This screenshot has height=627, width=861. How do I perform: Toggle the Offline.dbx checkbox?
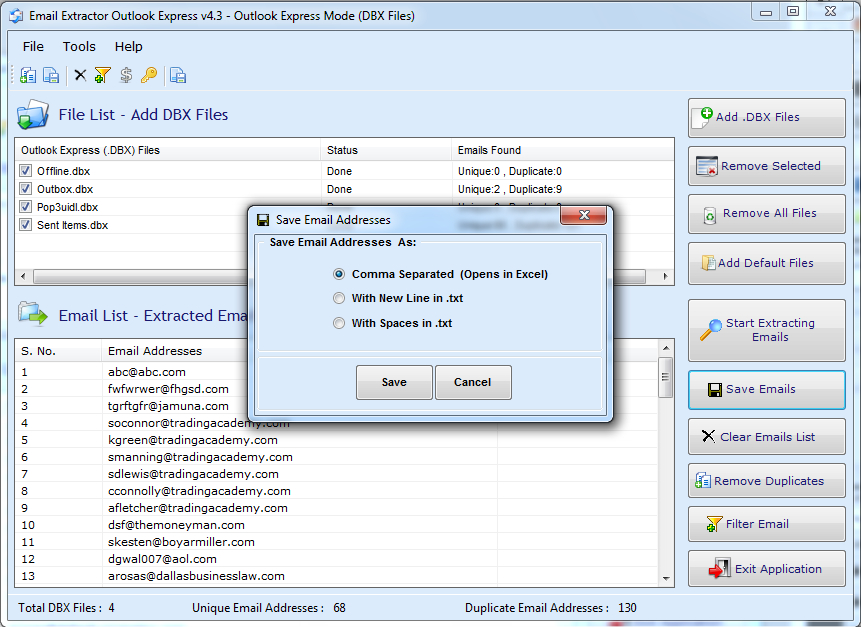[x=25, y=171]
